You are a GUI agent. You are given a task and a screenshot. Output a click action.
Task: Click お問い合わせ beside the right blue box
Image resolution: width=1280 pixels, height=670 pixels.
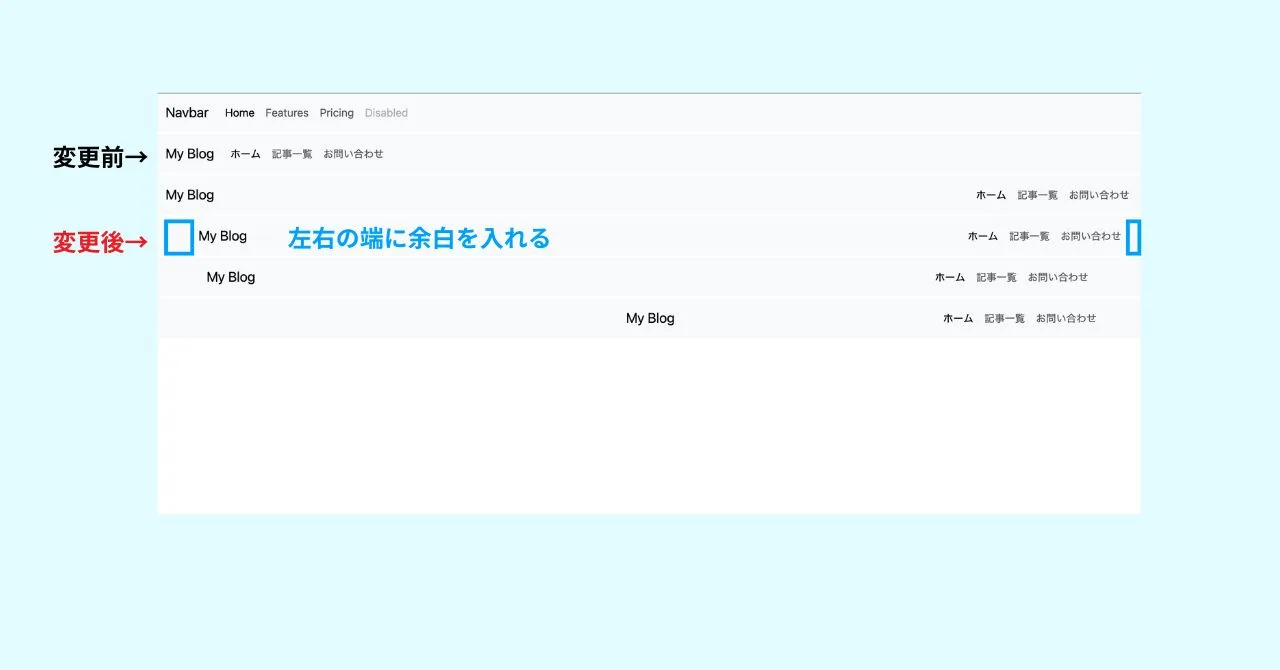[x=1091, y=236]
